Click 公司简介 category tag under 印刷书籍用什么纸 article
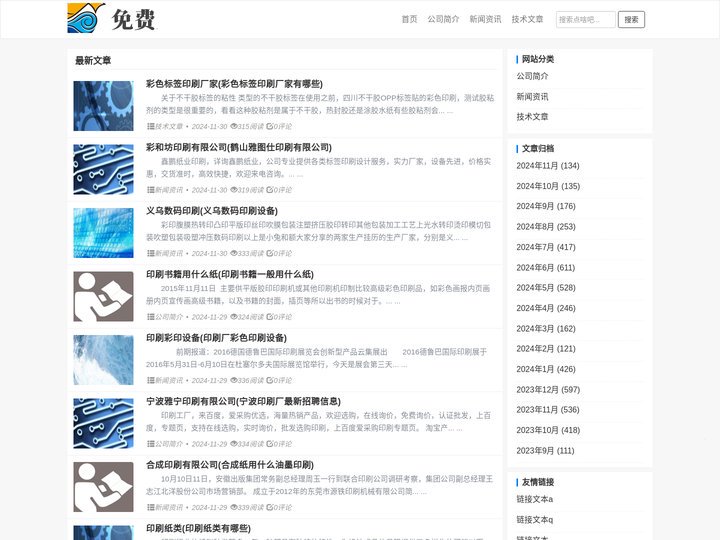This screenshot has width=720, height=540. 169,317
